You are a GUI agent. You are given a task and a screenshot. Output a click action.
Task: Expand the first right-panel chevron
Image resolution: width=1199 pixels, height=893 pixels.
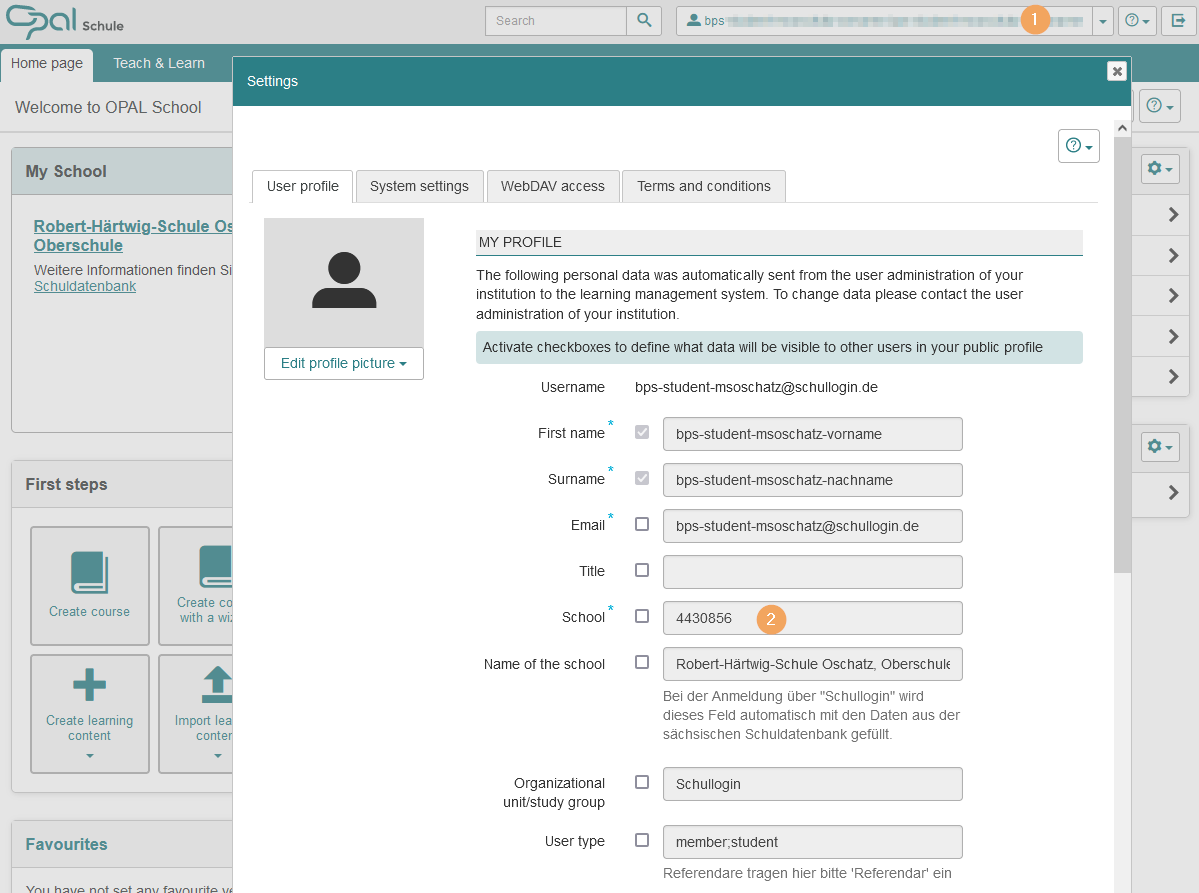1174,215
